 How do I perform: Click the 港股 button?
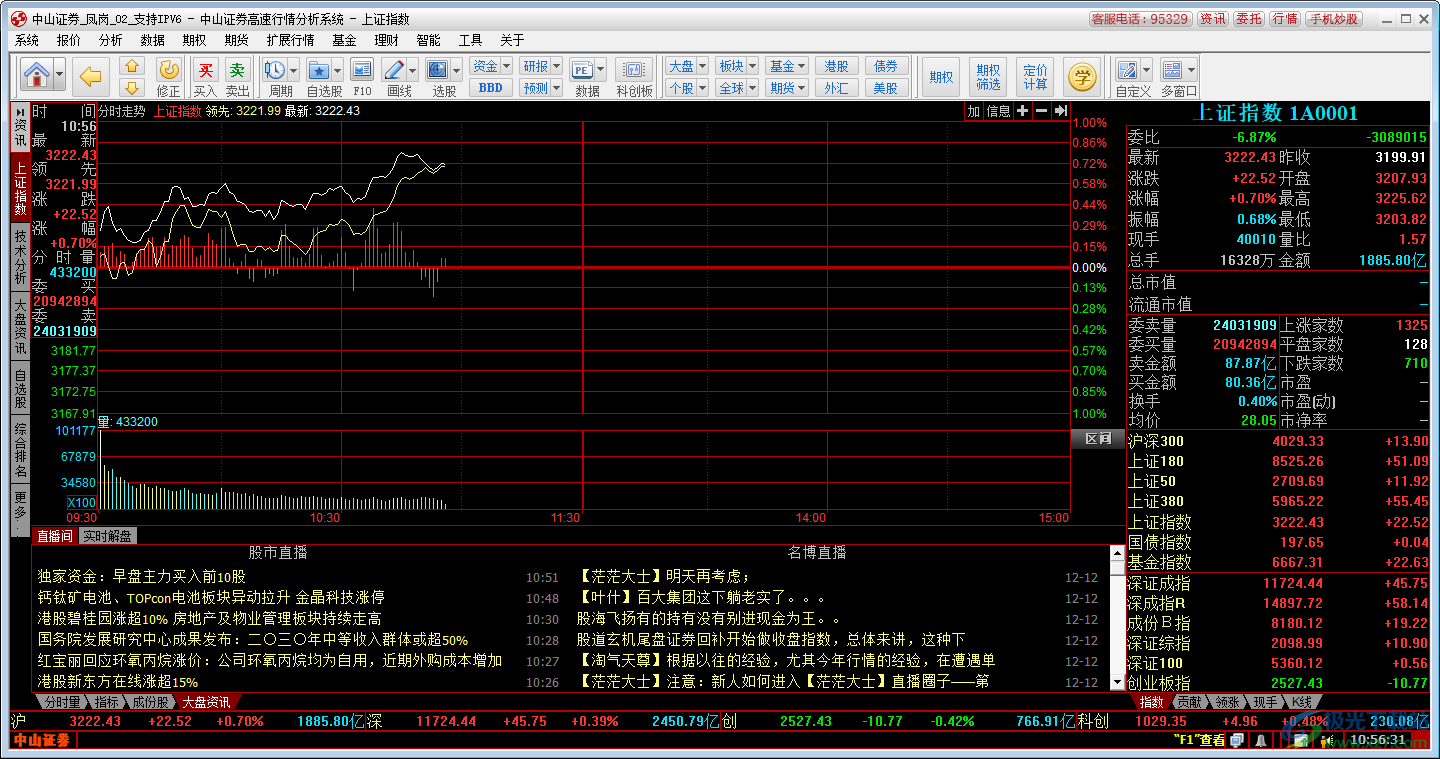coord(837,66)
